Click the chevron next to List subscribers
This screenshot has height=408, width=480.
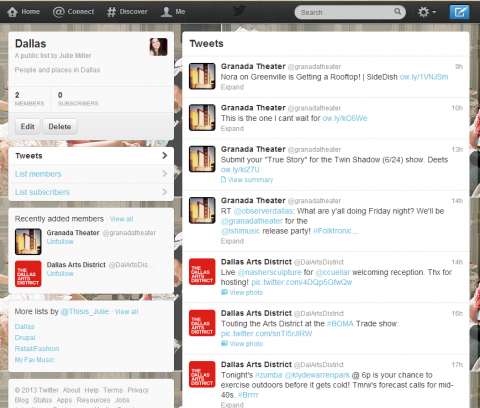click(165, 192)
